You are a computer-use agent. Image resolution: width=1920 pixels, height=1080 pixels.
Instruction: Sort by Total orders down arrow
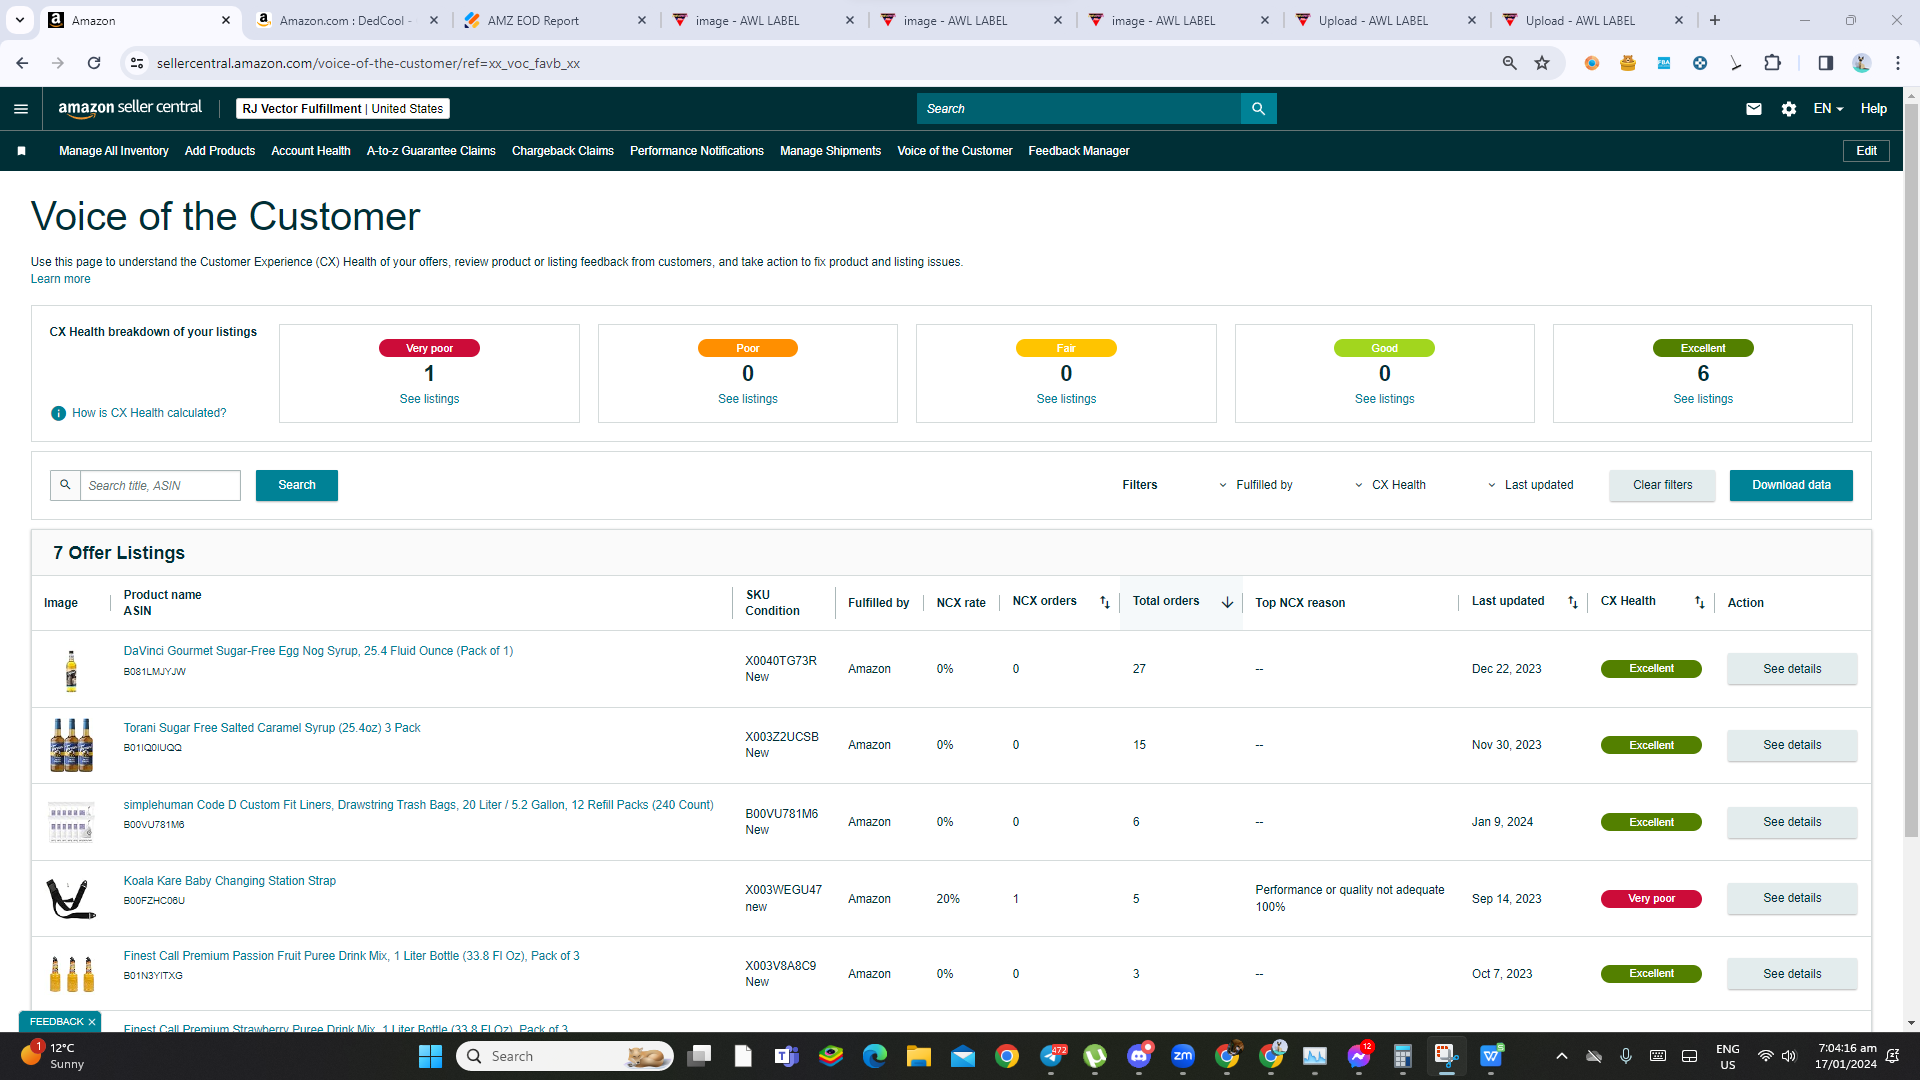[1227, 602]
